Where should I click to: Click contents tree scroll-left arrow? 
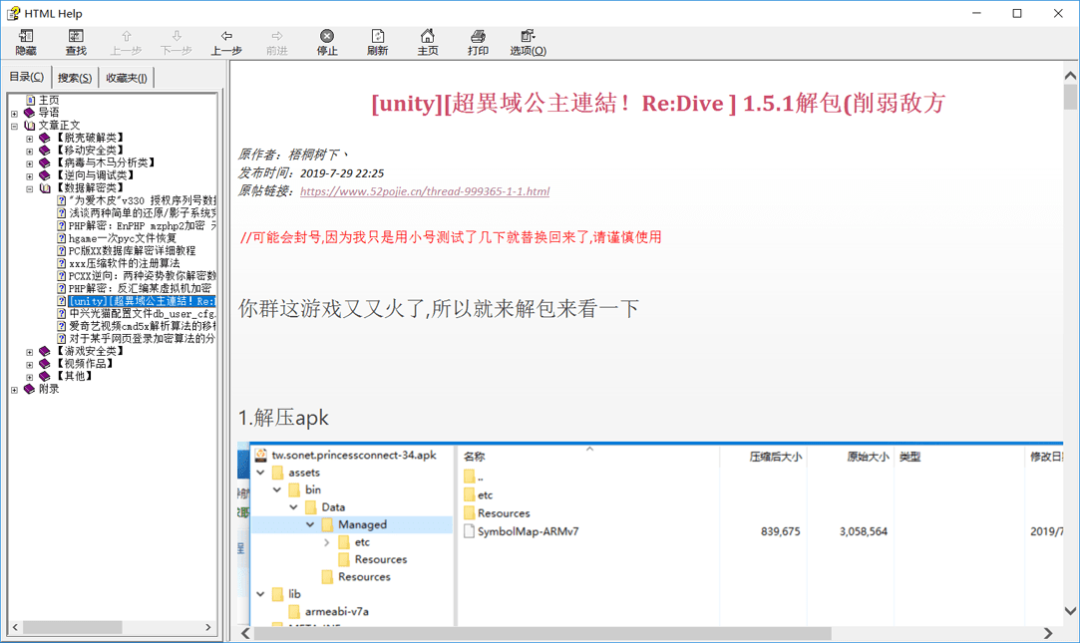(15, 627)
